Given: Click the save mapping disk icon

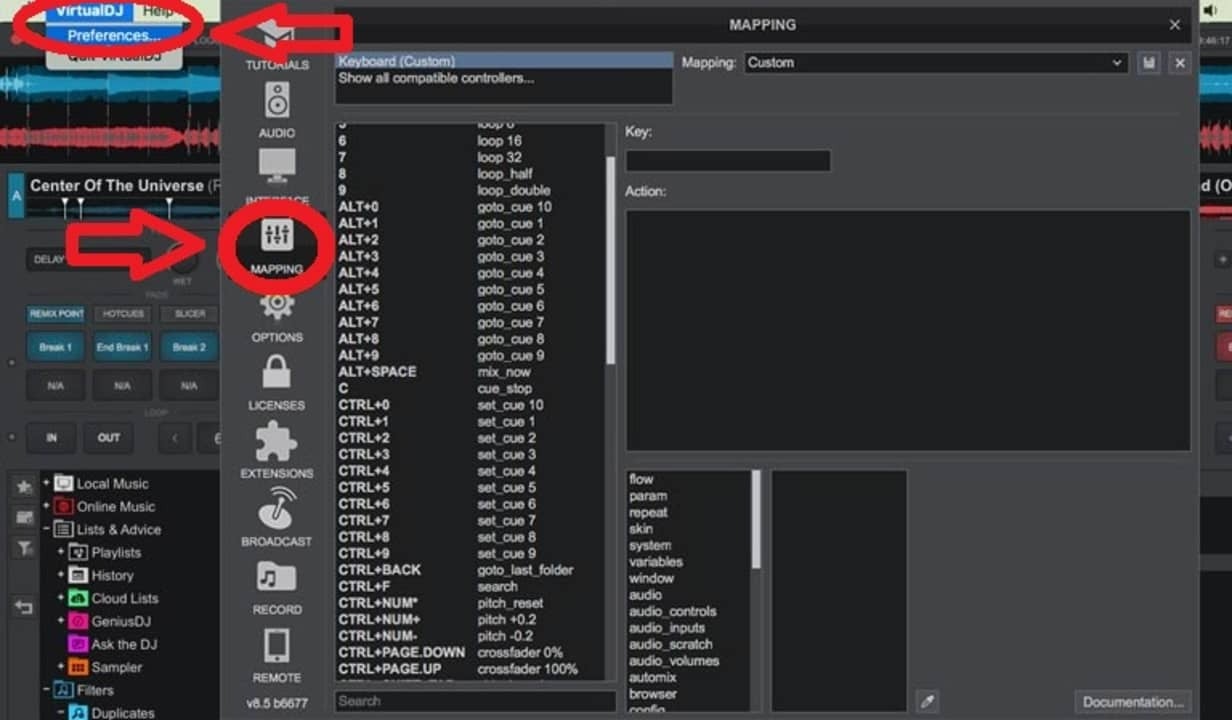Looking at the screenshot, I should [x=1148, y=63].
